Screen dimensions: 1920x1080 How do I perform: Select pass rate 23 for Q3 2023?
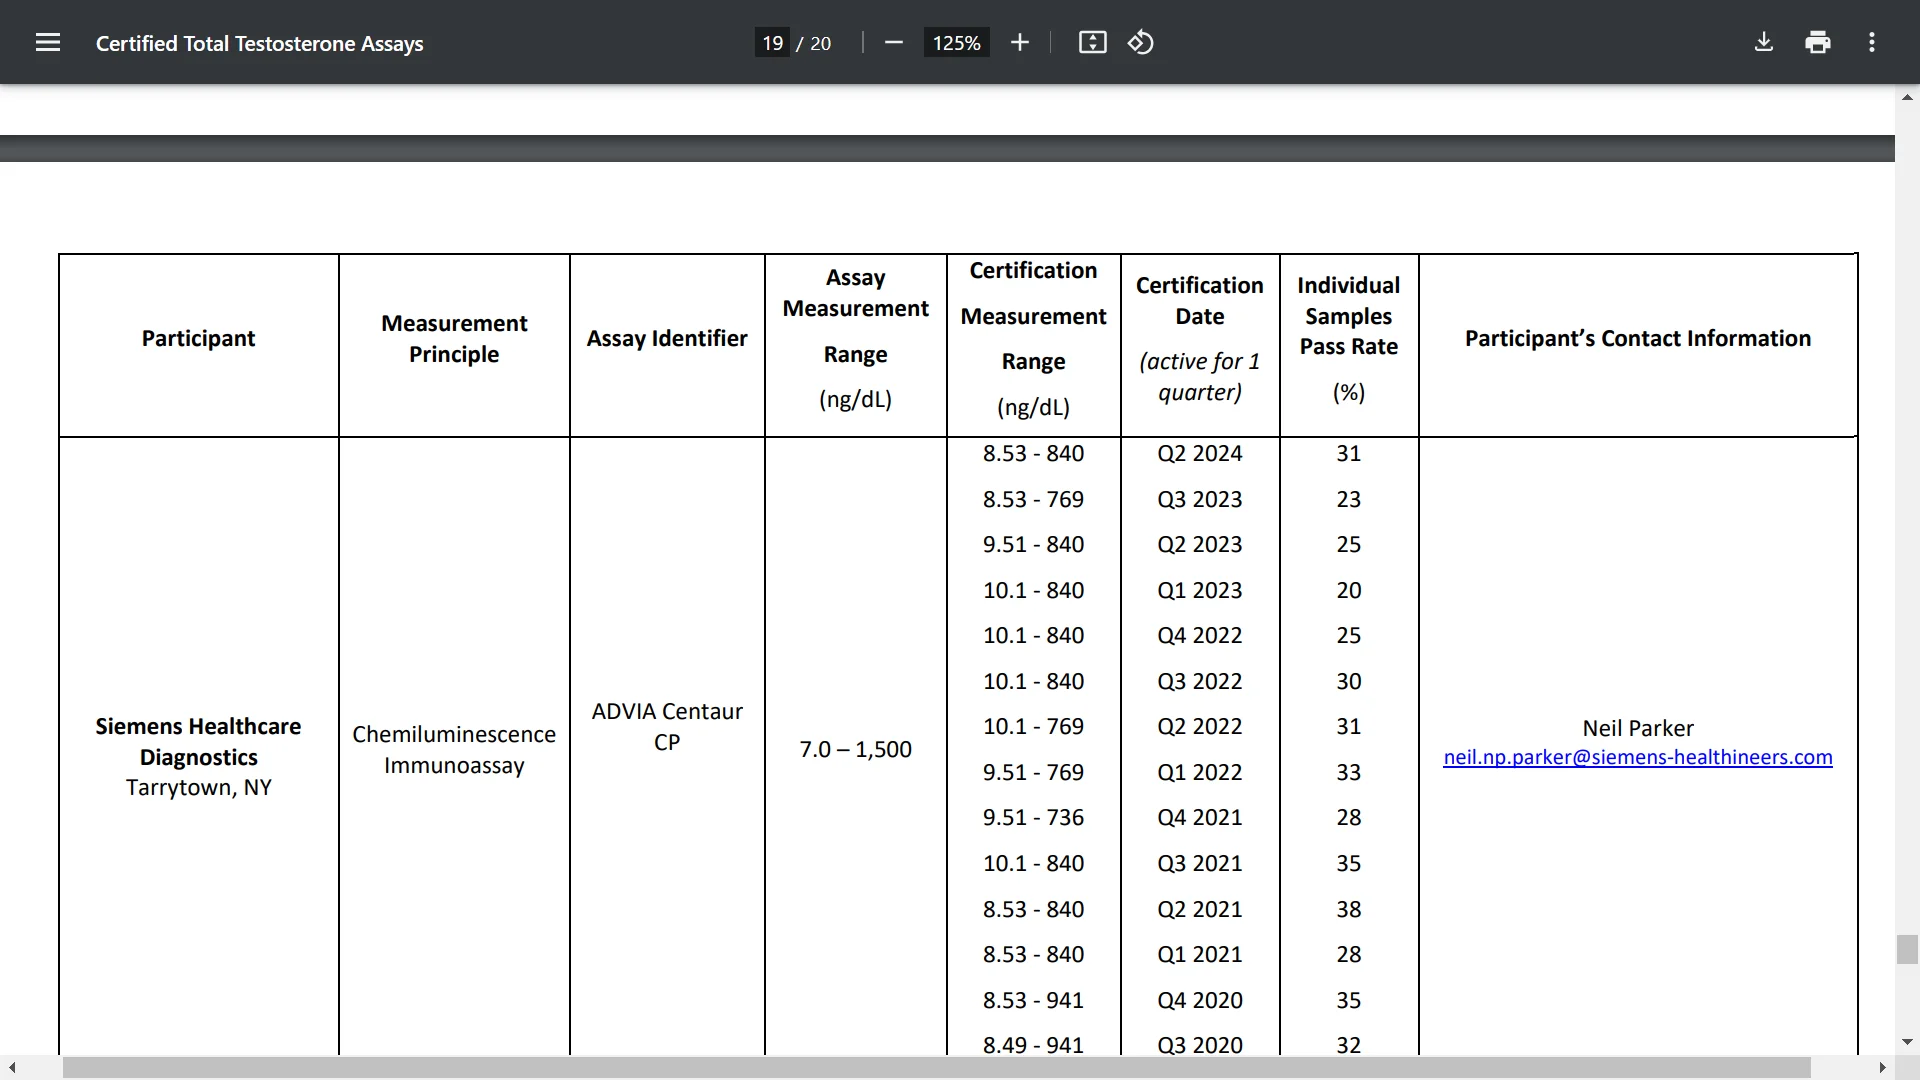(x=1349, y=499)
